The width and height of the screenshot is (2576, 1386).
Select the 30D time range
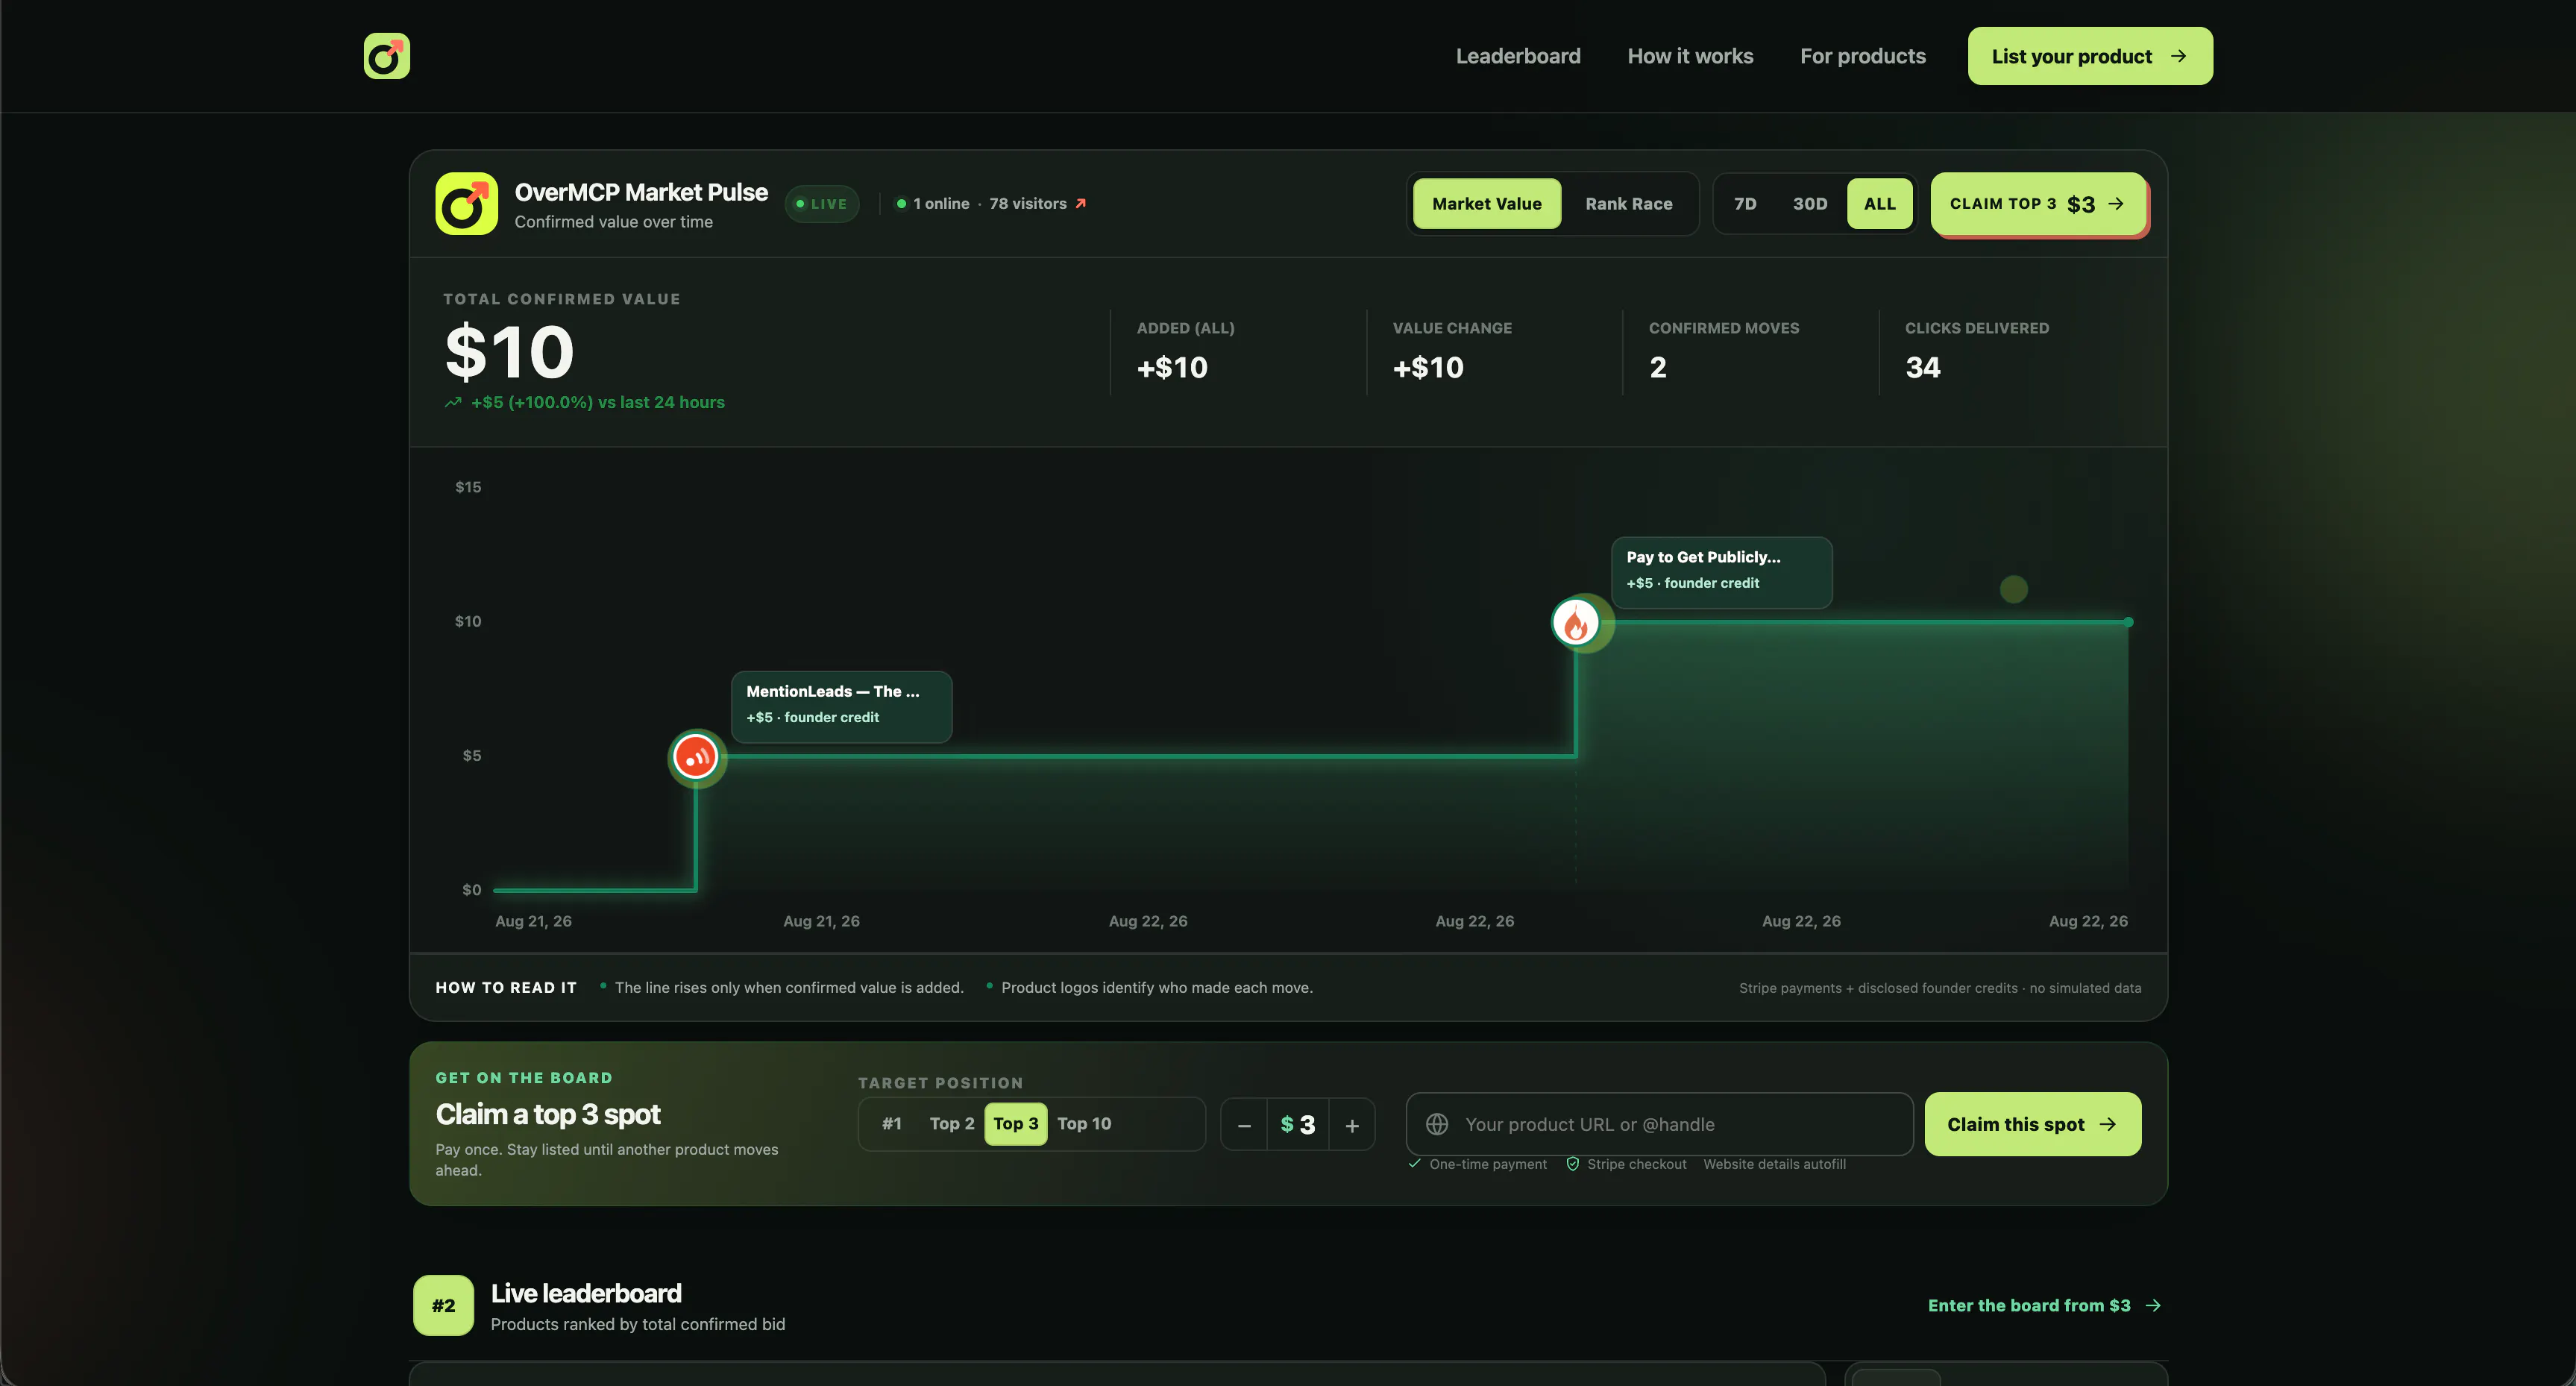pos(1809,203)
